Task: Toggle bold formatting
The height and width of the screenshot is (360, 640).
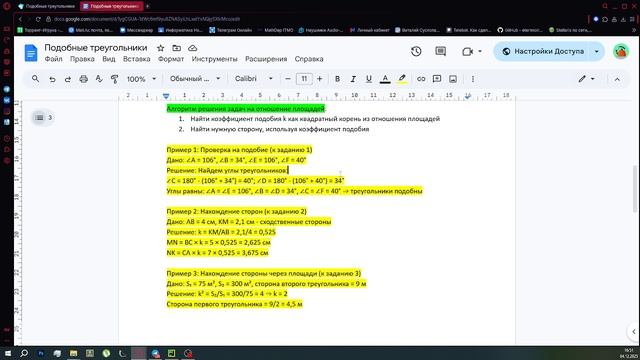Action: (x=337, y=79)
